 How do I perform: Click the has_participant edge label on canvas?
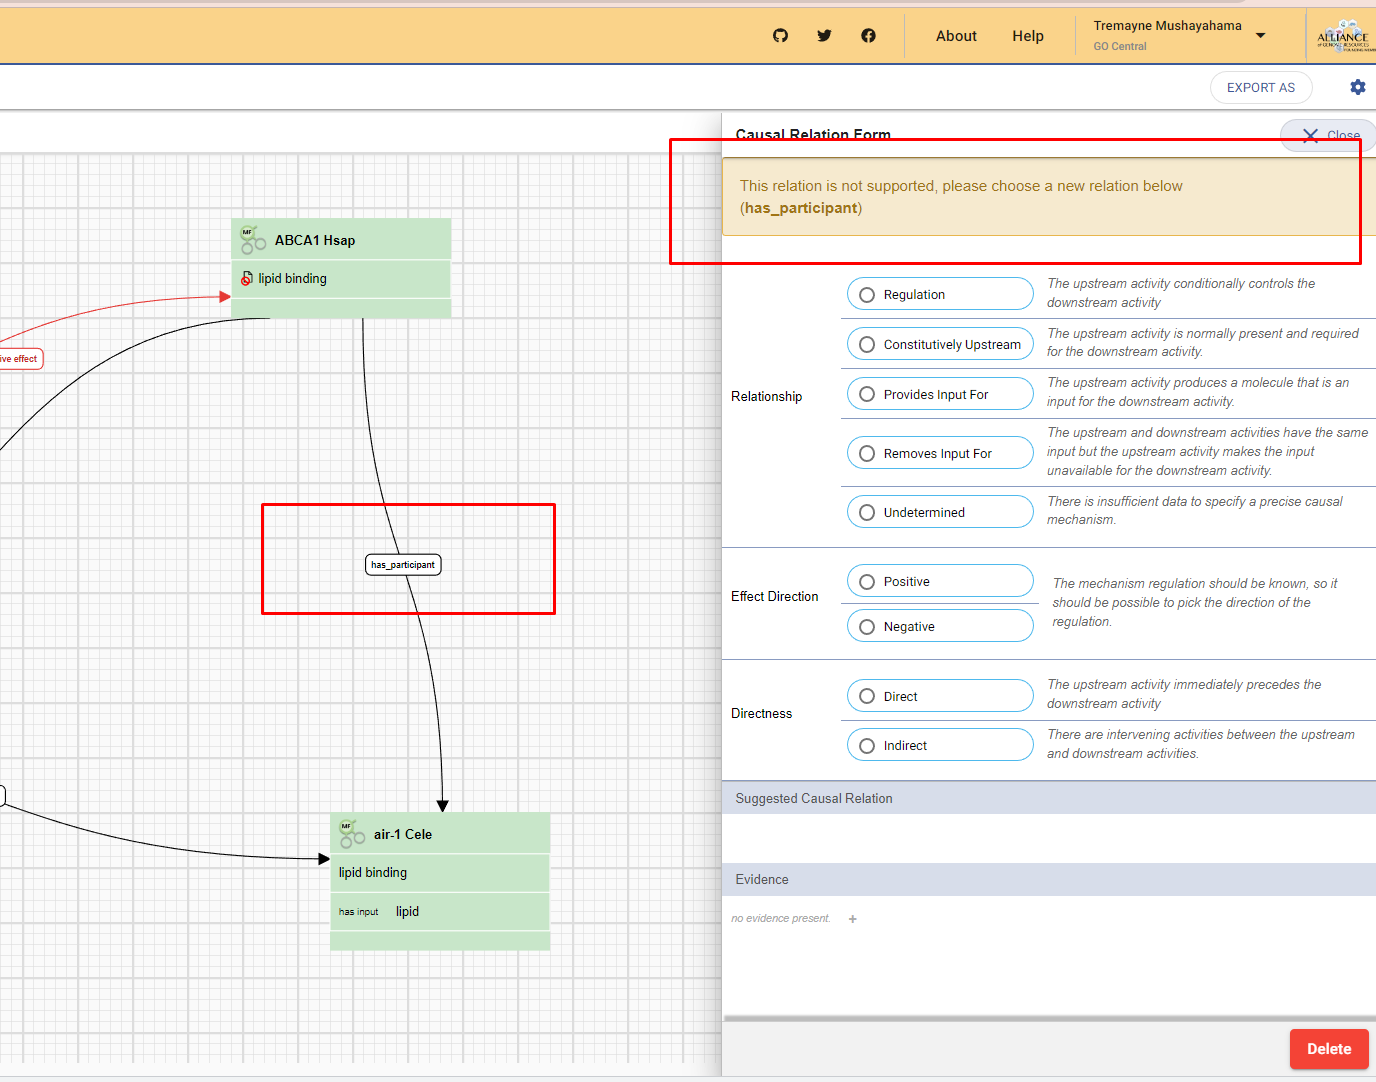pyautogui.click(x=403, y=565)
